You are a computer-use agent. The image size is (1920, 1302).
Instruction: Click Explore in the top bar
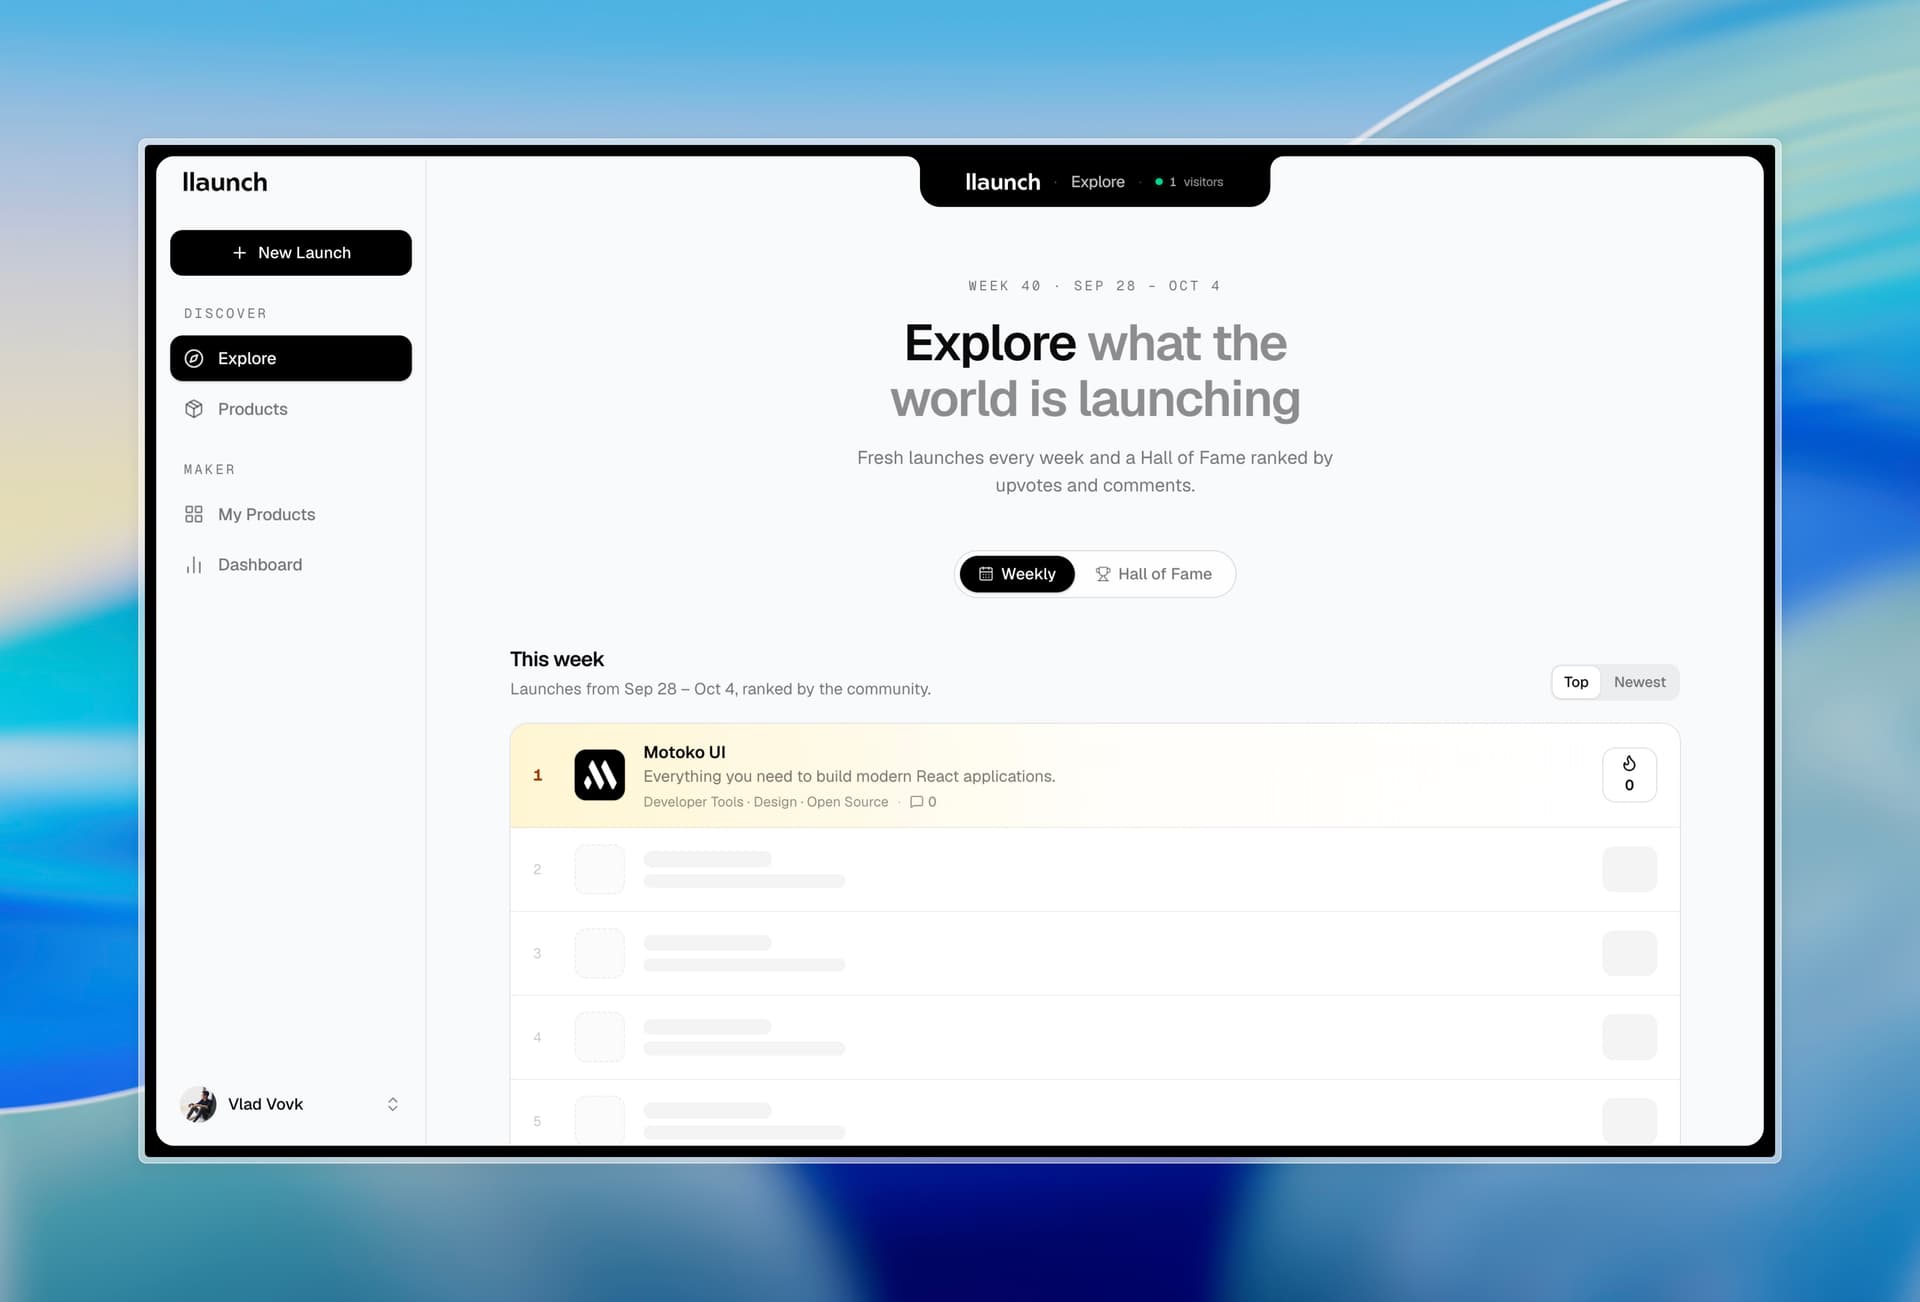click(1098, 182)
